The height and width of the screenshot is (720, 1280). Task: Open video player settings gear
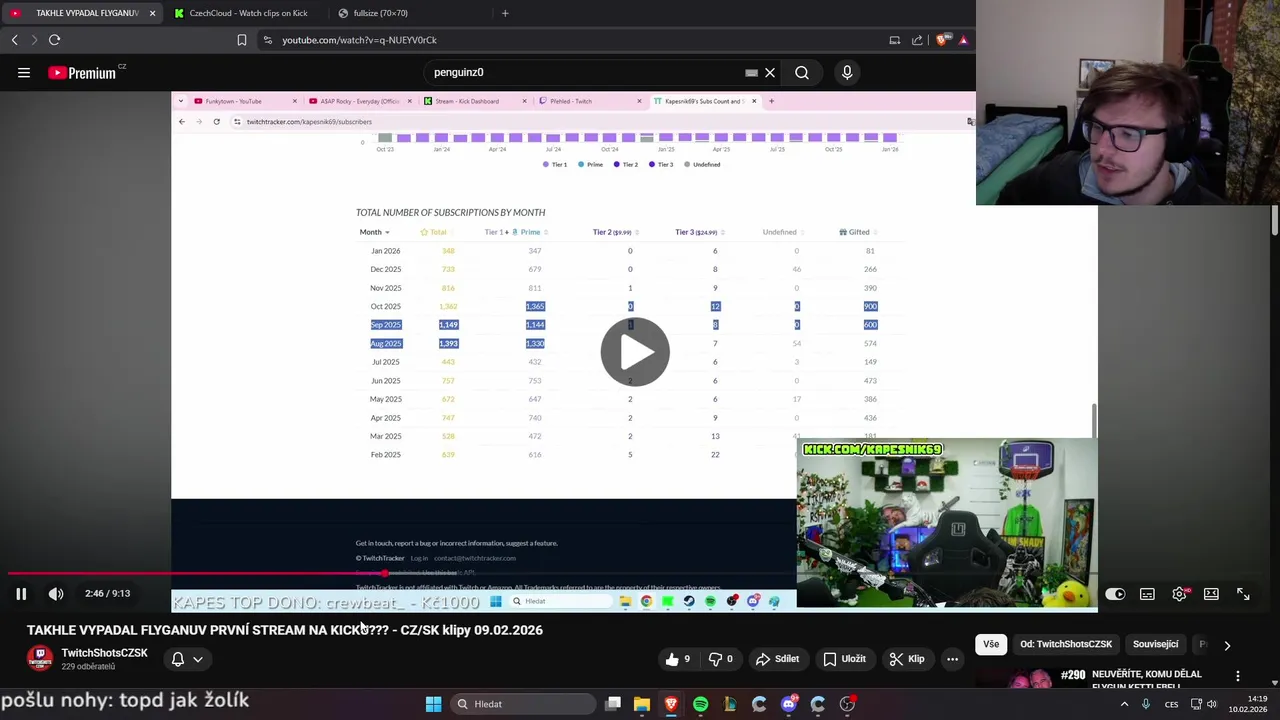click(x=1180, y=594)
